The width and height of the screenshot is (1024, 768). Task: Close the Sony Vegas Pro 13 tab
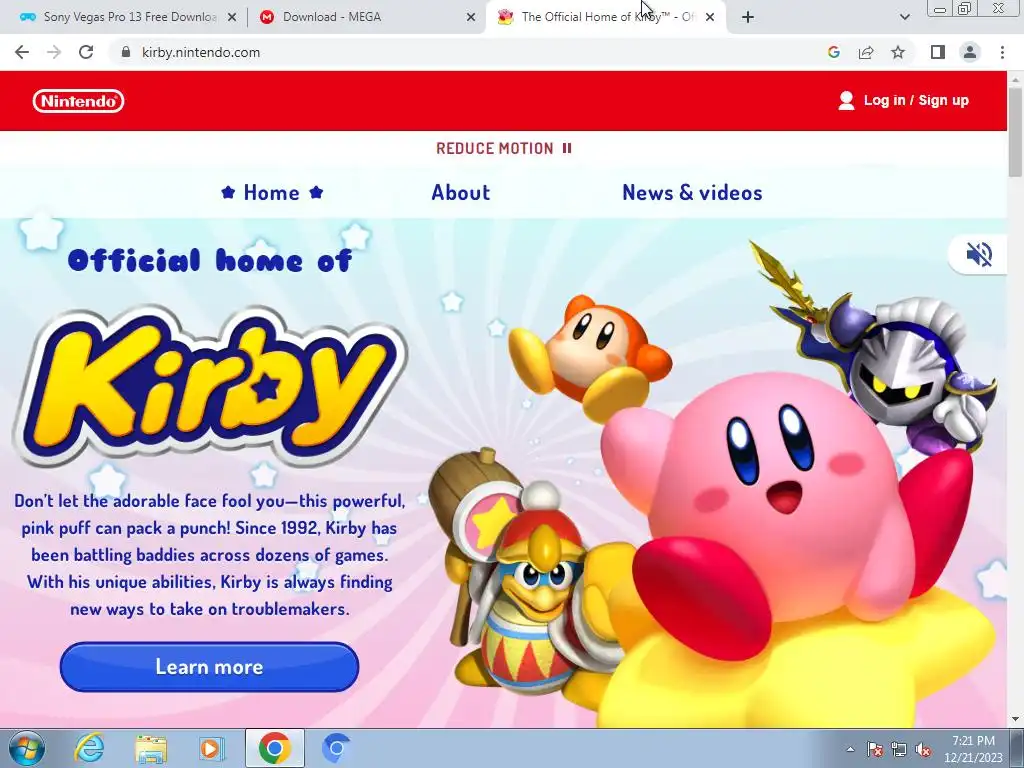tap(232, 18)
